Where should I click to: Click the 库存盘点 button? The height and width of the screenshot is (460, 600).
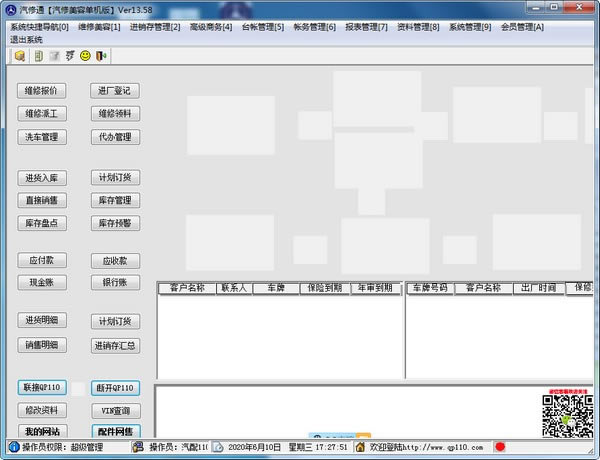point(42,223)
